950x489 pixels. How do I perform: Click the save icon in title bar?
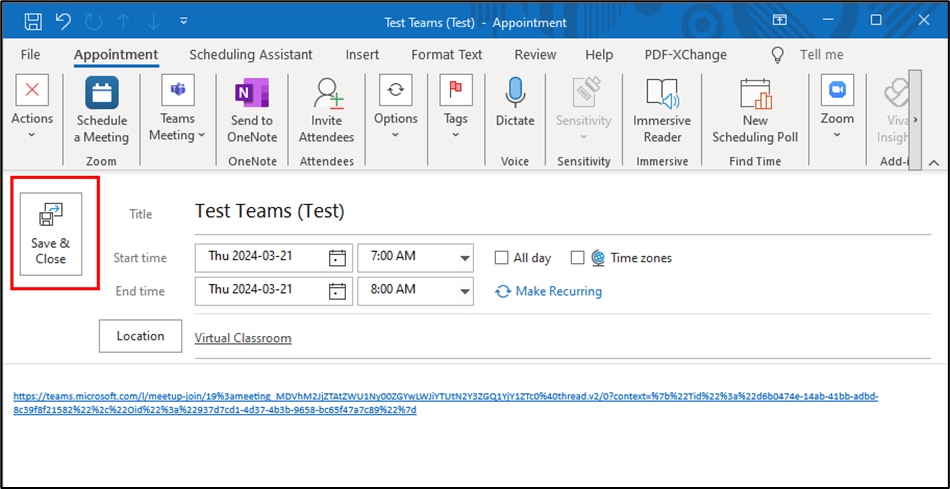(32, 21)
